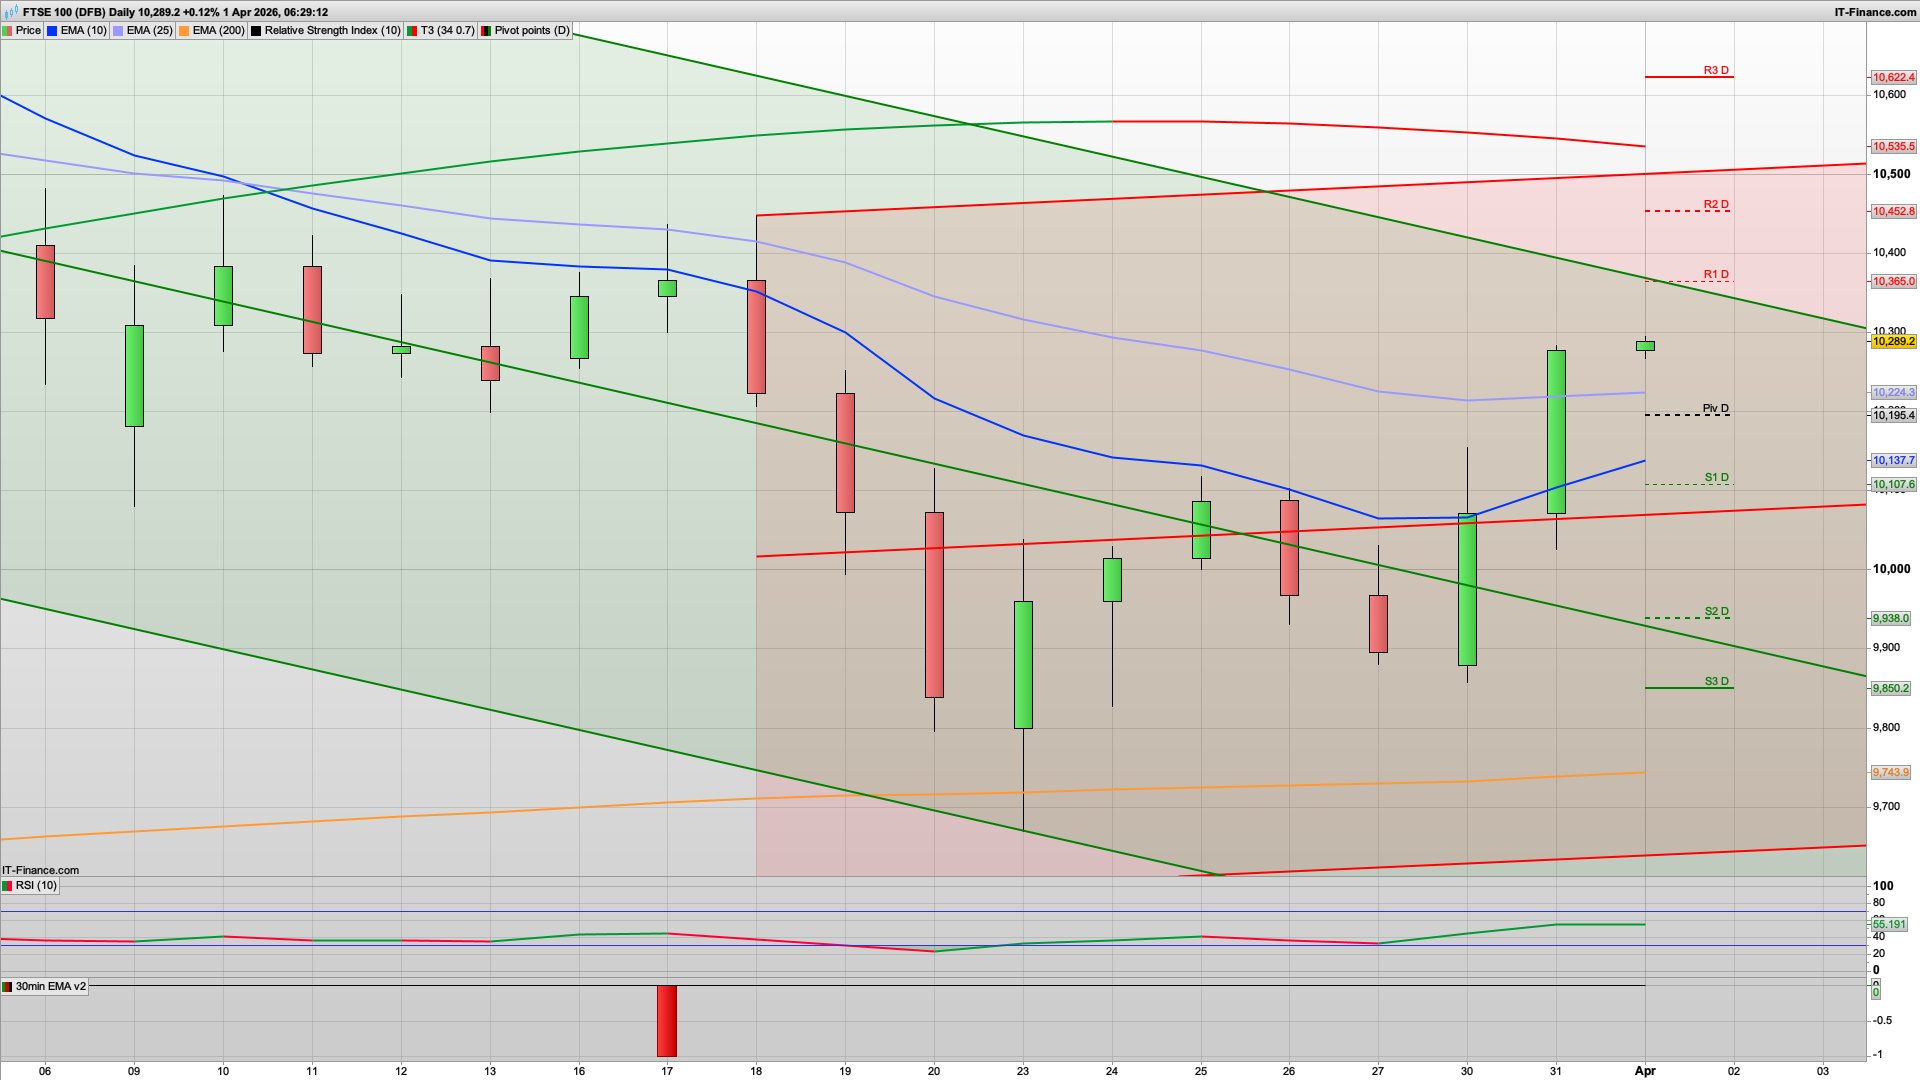The image size is (1920, 1080).
Task: Click the Piv D pivot line label
Action: tap(1716, 408)
